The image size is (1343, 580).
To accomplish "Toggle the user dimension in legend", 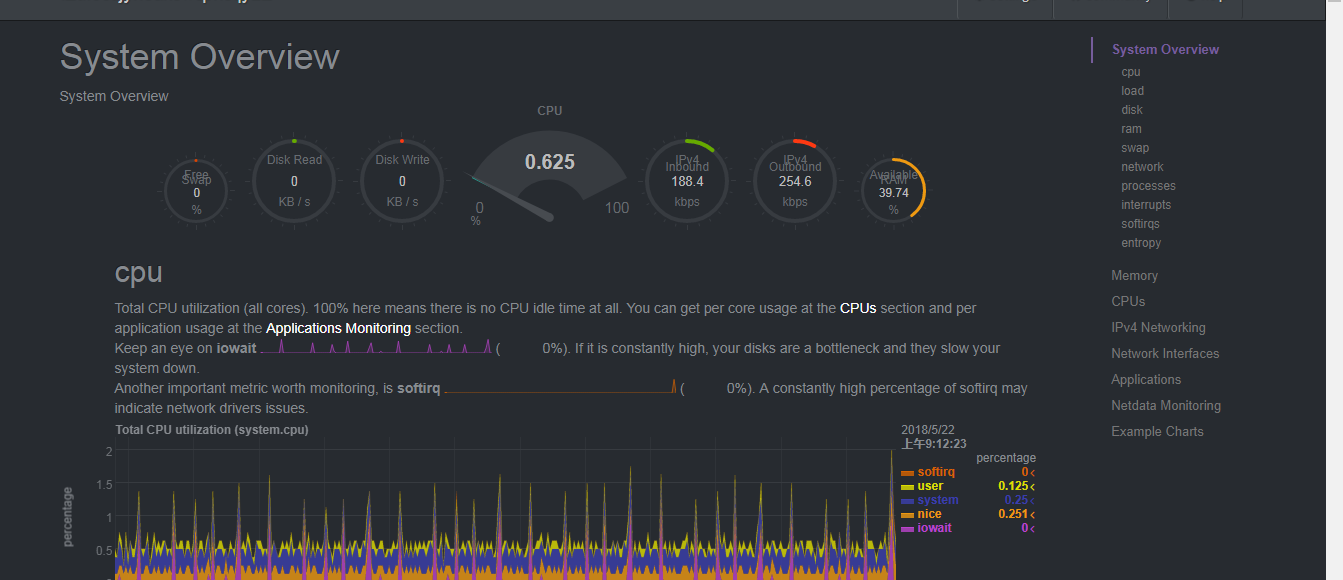I will click(930, 486).
